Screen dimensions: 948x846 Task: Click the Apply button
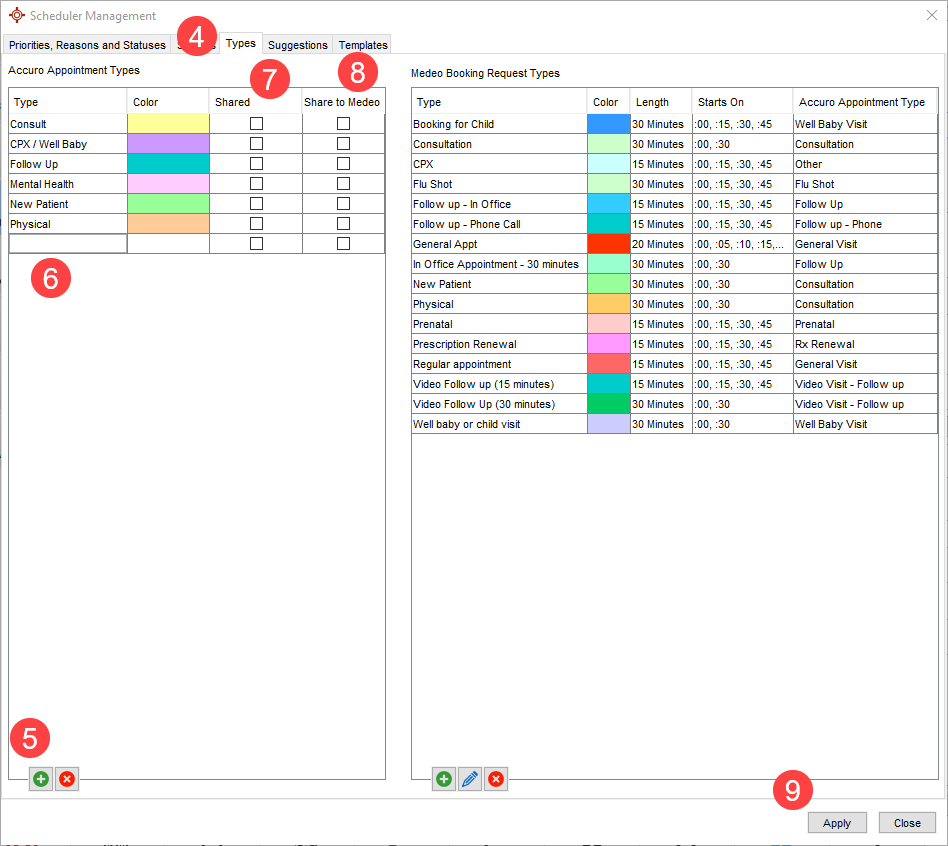tap(837, 822)
